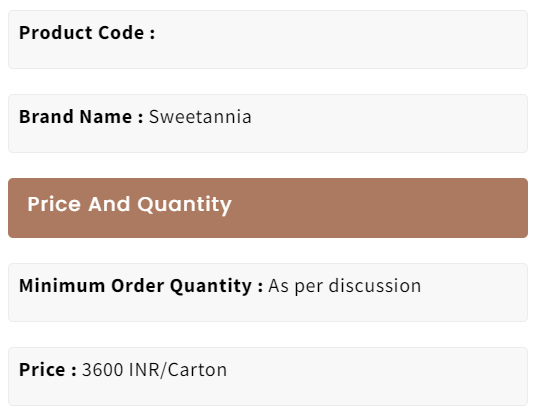
Task: Click the word Code in the first row
Action: tap(121, 33)
